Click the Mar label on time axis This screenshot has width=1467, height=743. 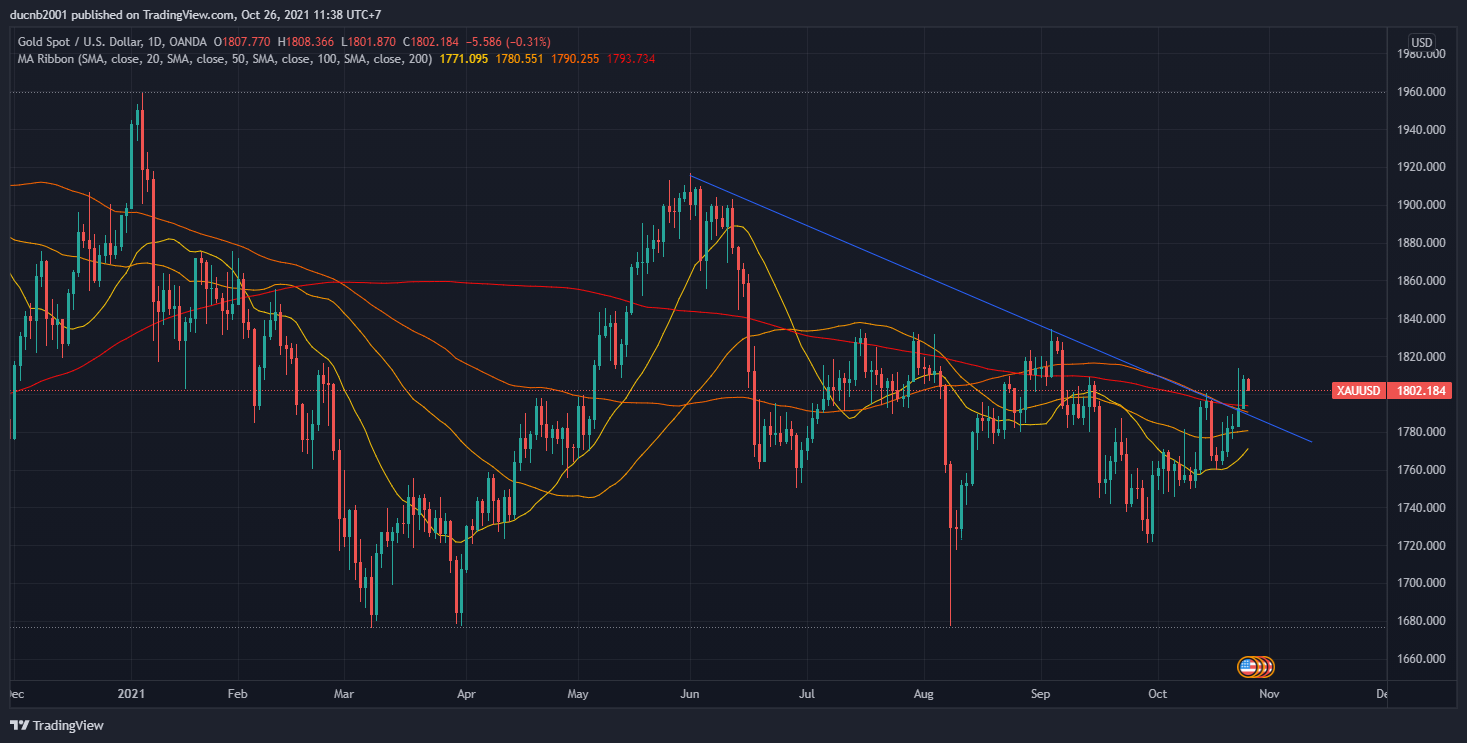coord(343,692)
